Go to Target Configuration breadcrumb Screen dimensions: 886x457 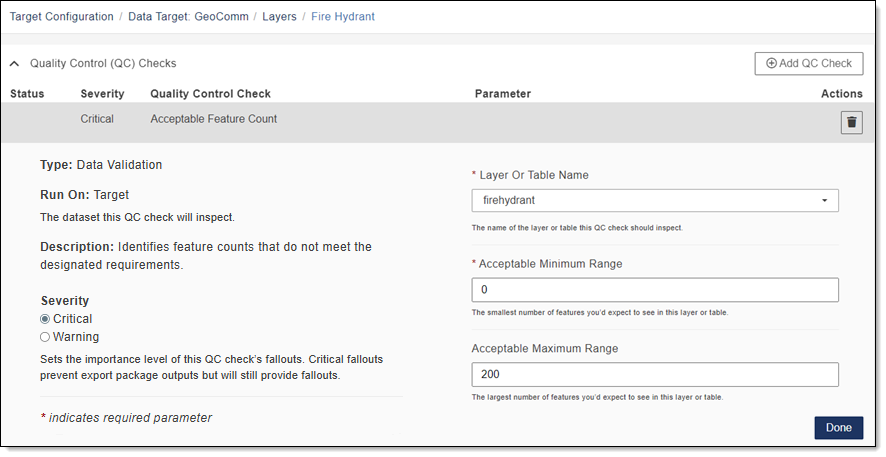point(61,17)
